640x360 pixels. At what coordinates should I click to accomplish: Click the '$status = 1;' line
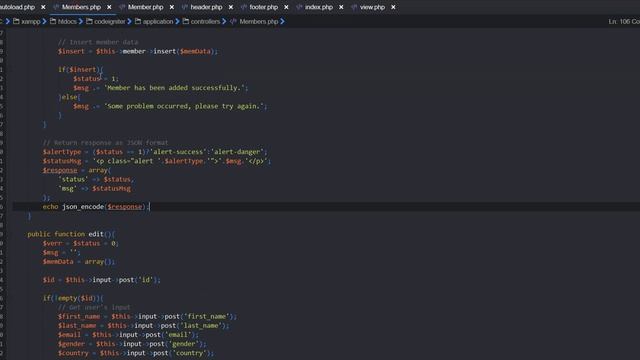pos(96,78)
